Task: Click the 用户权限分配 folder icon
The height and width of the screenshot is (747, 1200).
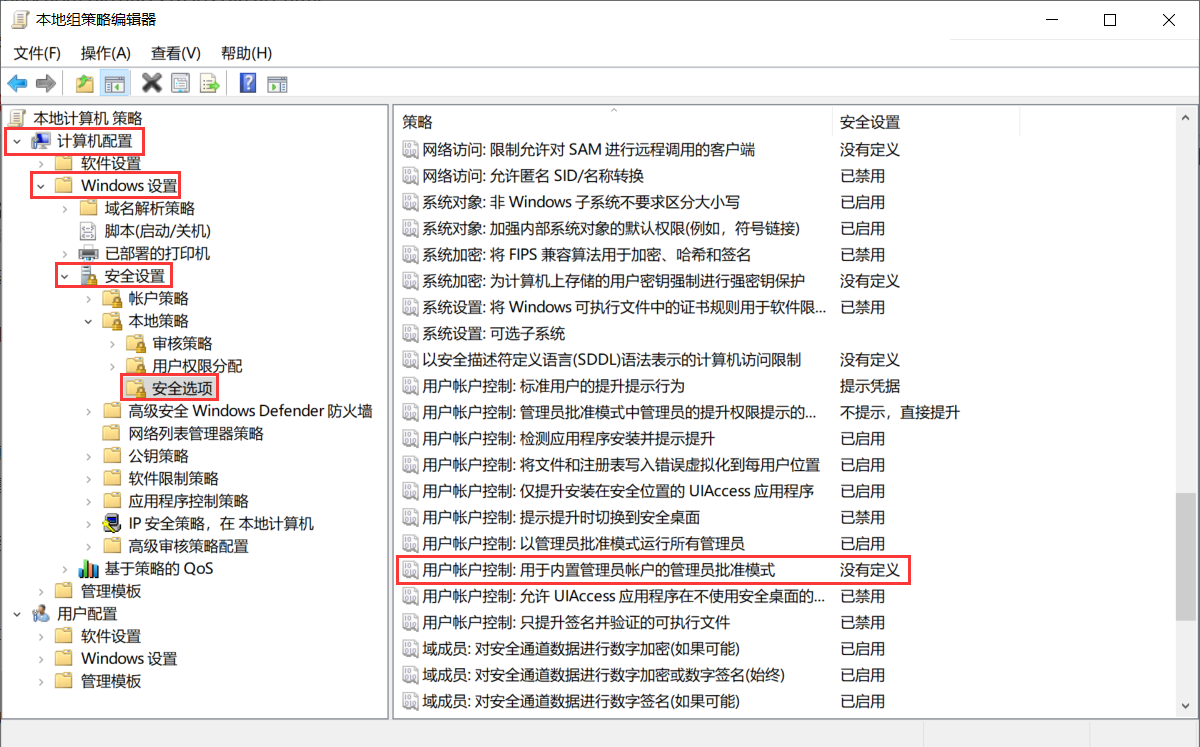Action: coord(136,366)
